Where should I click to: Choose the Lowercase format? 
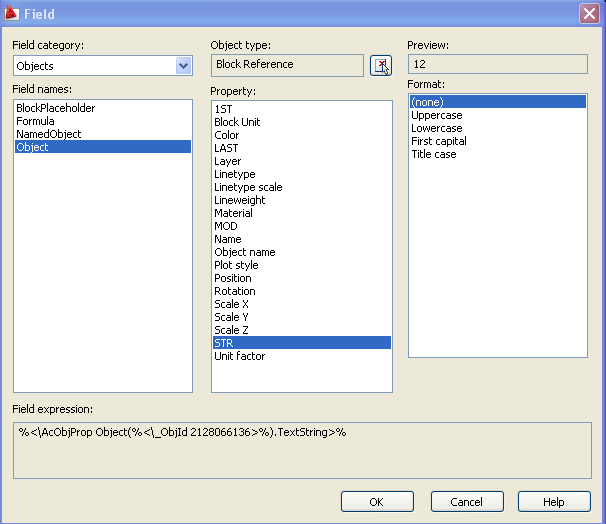pyautogui.click(x=498, y=128)
